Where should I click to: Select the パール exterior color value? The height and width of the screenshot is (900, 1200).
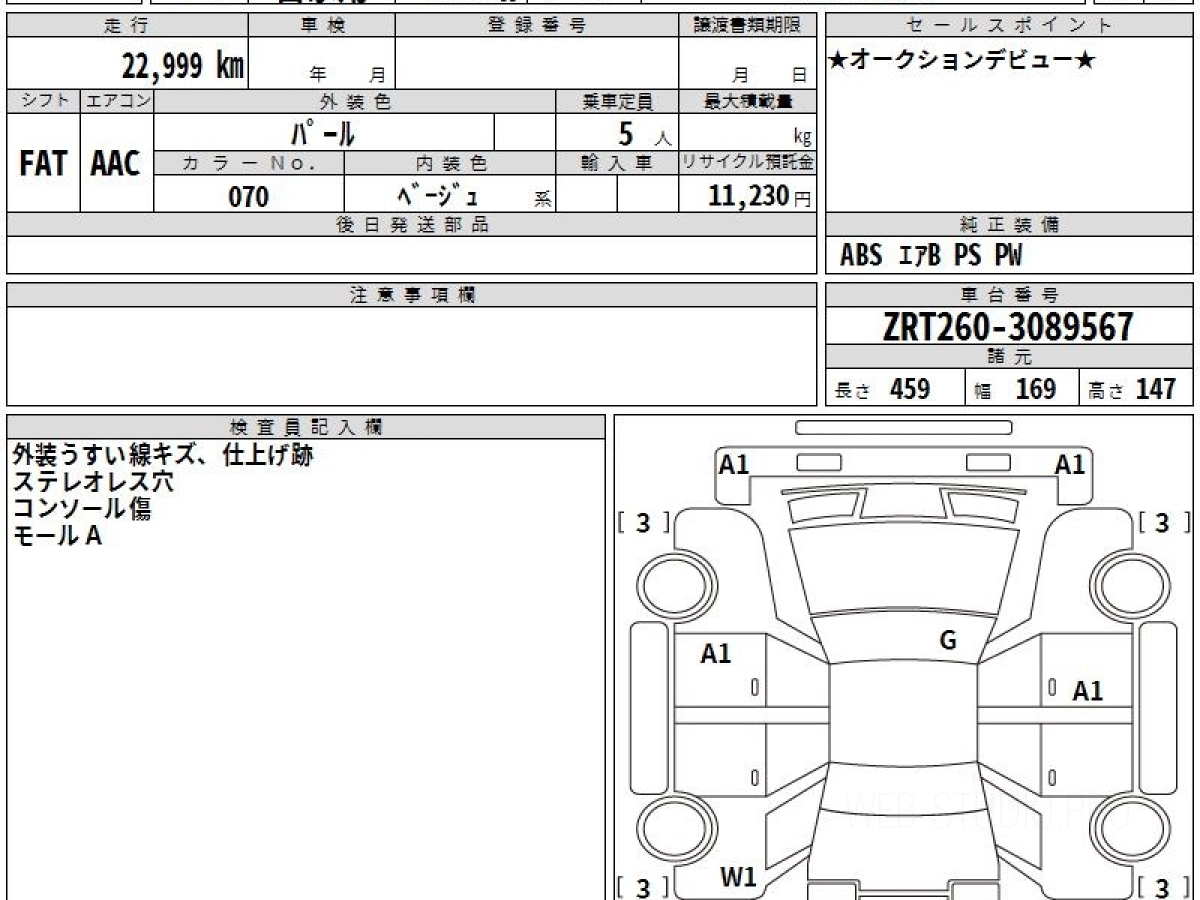[324, 133]
